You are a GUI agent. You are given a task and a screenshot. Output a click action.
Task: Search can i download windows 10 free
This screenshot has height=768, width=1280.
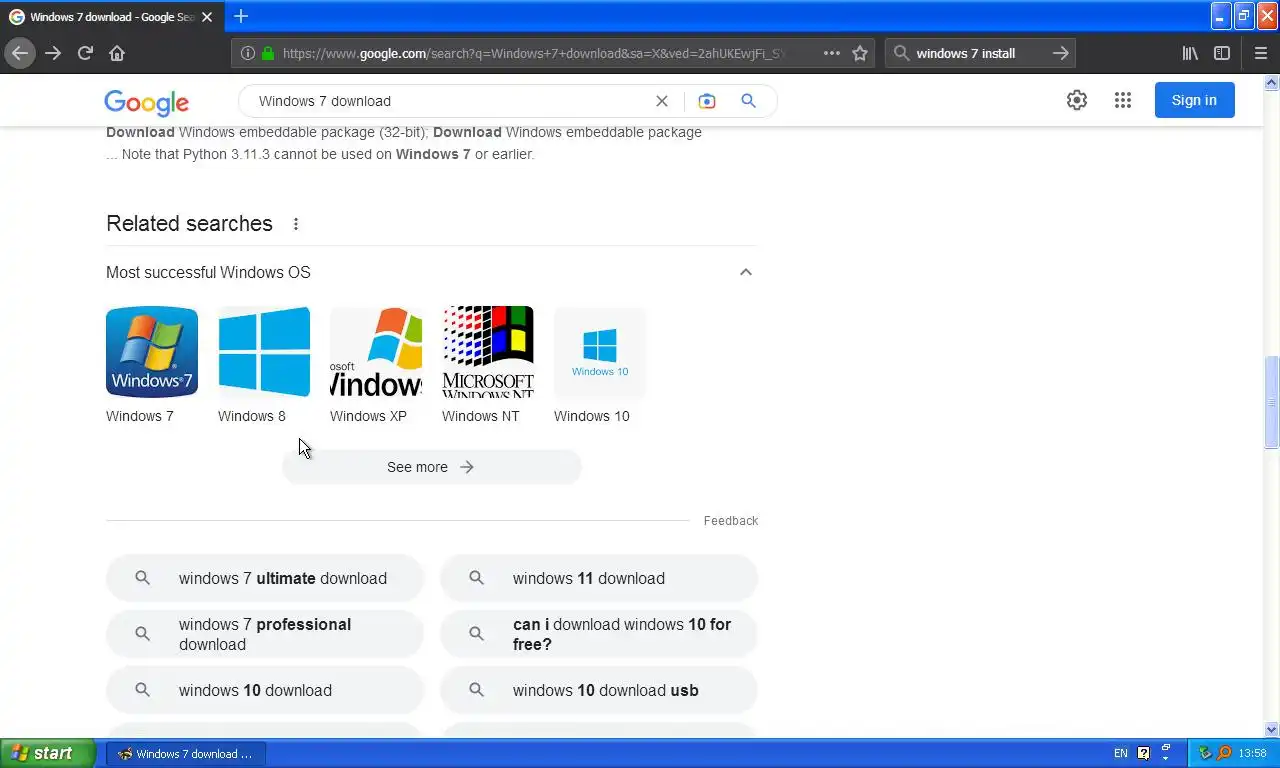point(599,634)
